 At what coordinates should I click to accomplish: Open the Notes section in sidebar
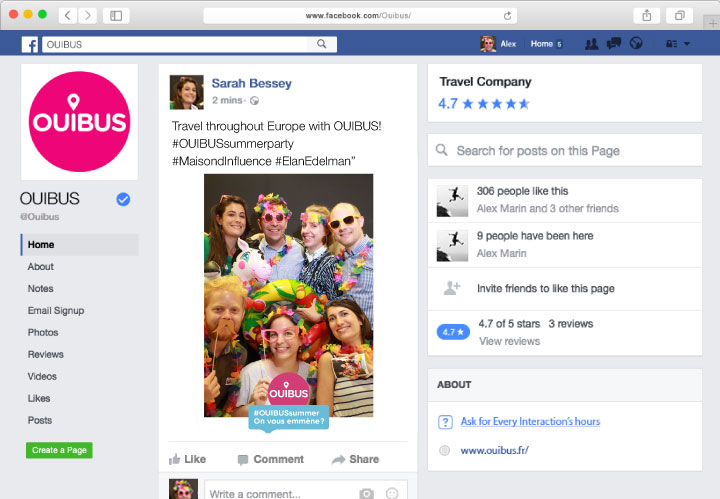[x=40, y=289]
